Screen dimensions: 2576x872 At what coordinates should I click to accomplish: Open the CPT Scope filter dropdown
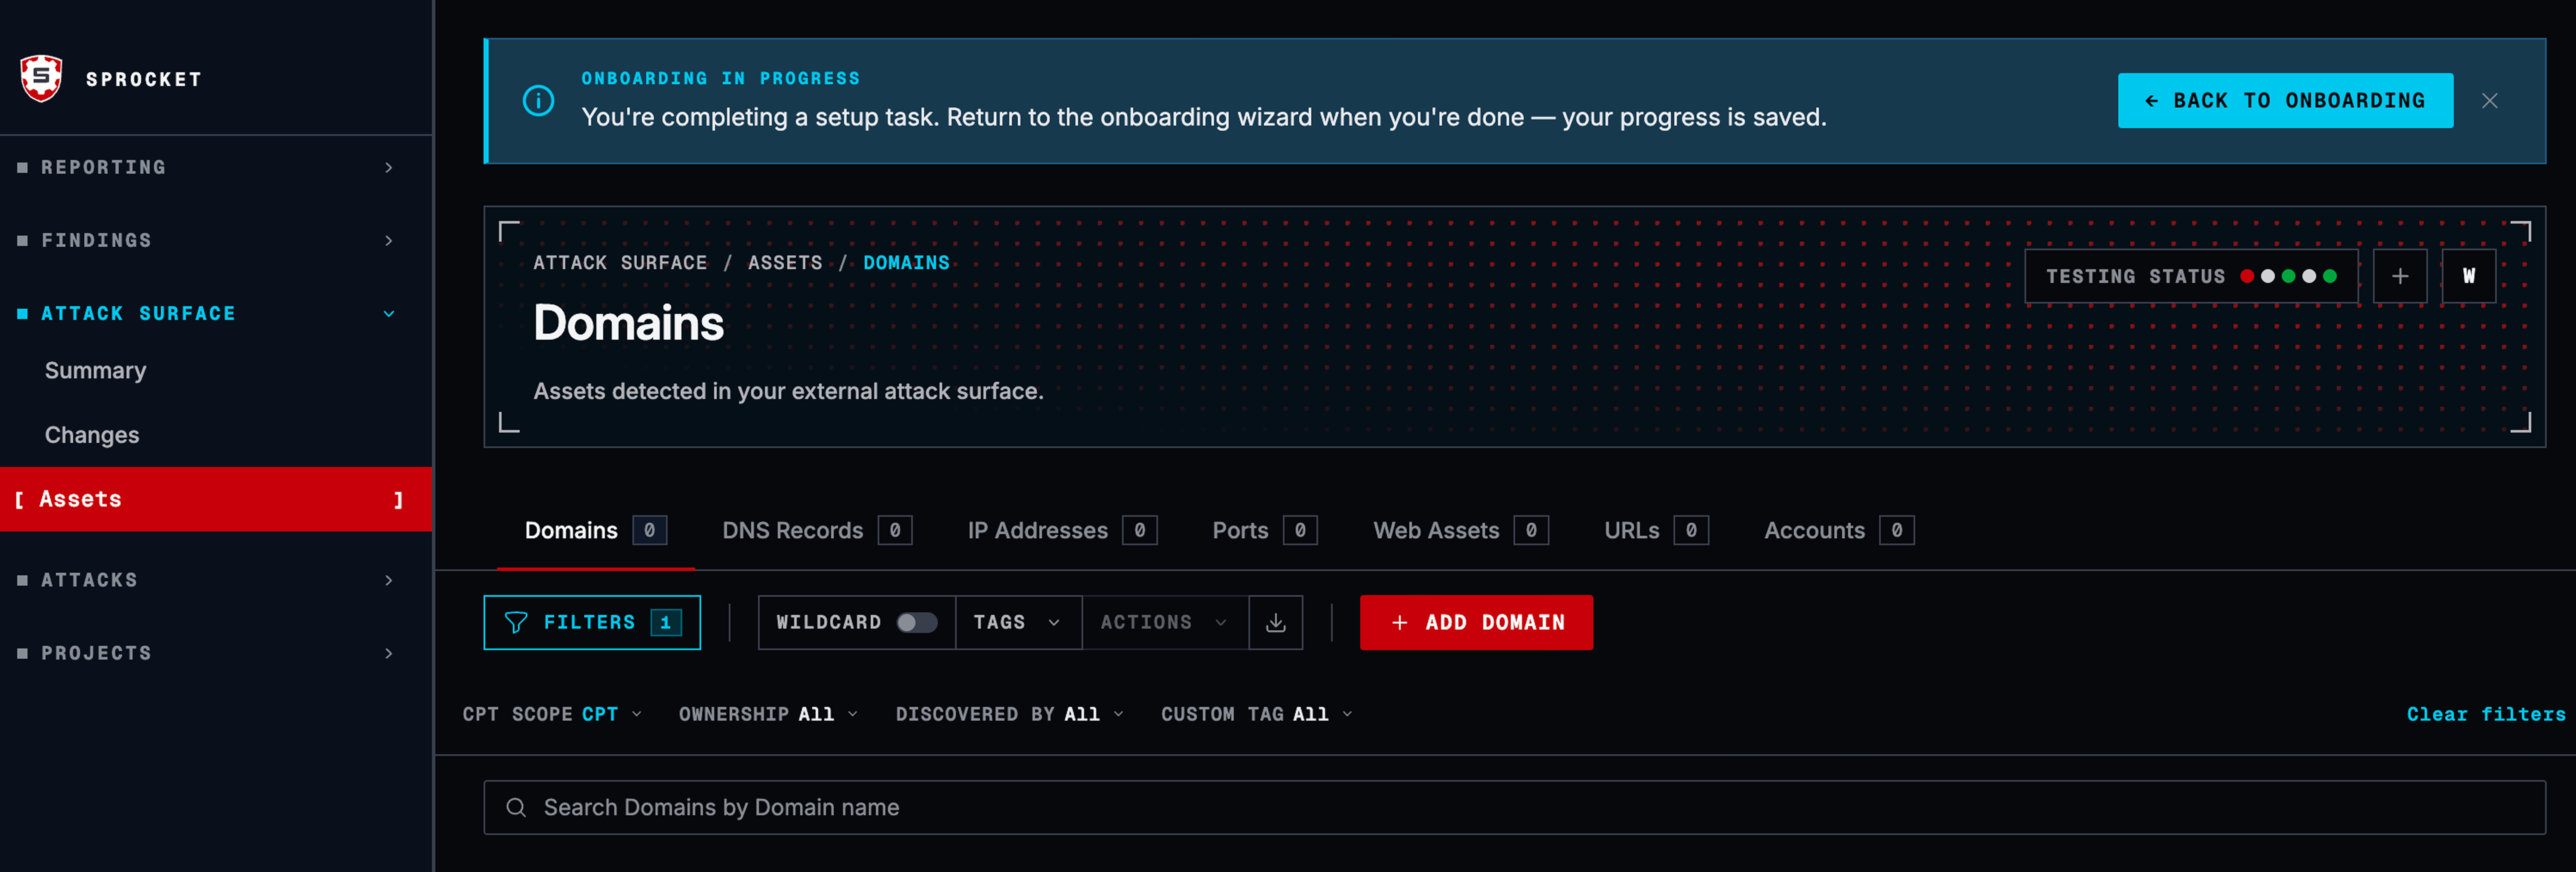(x=552, y=714)
